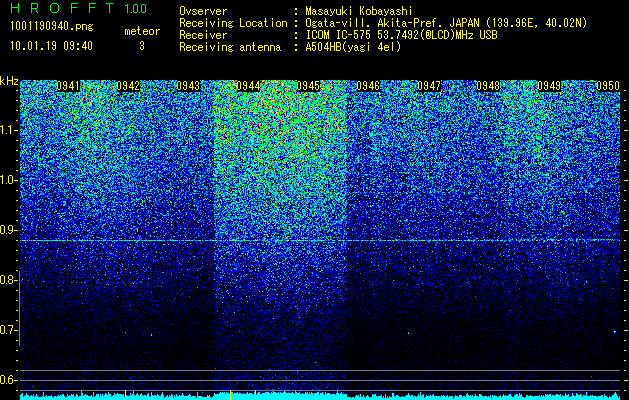Click the 0.6 frequency axis label
Viewport: 629px width, 400px height.
[x=7, y=380]
